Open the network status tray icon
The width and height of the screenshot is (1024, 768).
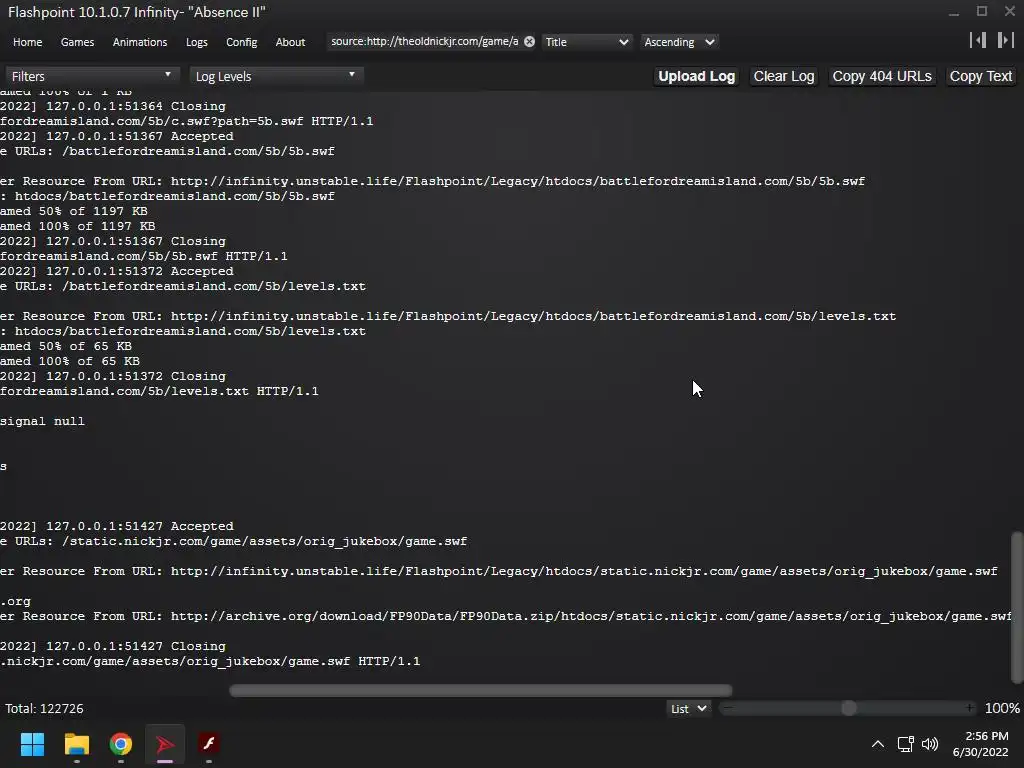(x=905, y=744)
